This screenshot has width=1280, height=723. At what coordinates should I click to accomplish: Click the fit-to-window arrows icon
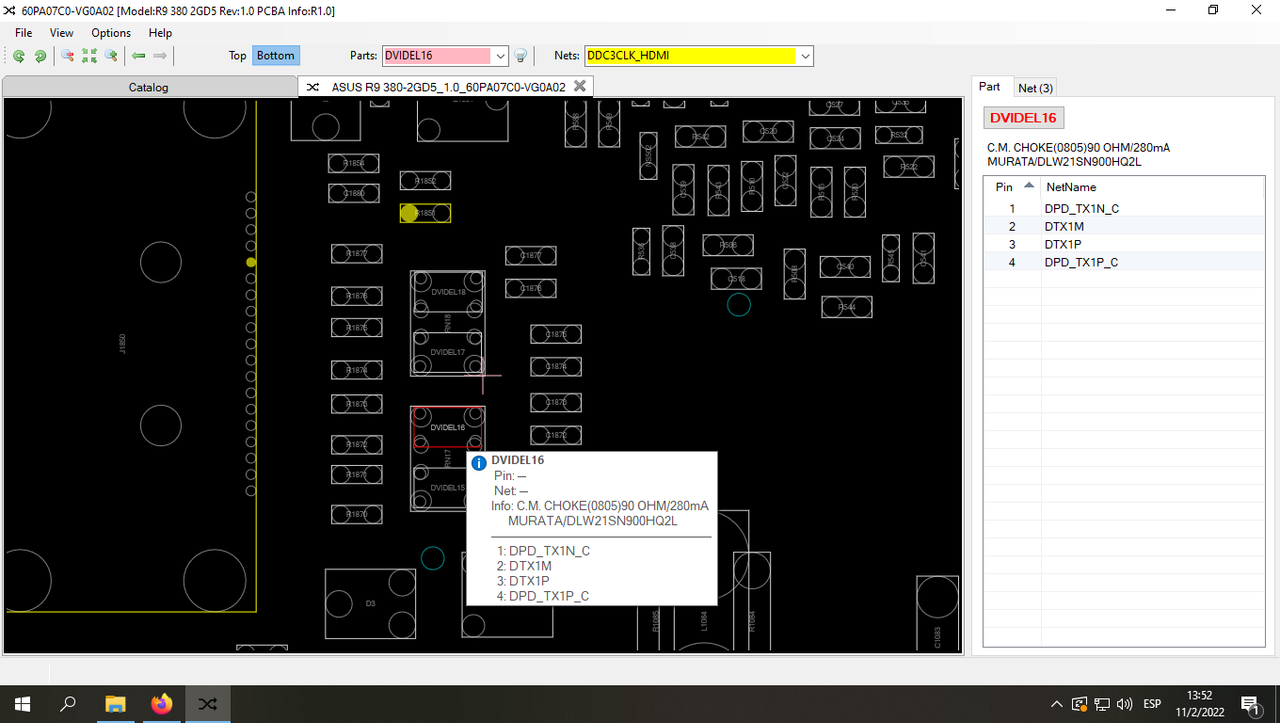[89, 56]
